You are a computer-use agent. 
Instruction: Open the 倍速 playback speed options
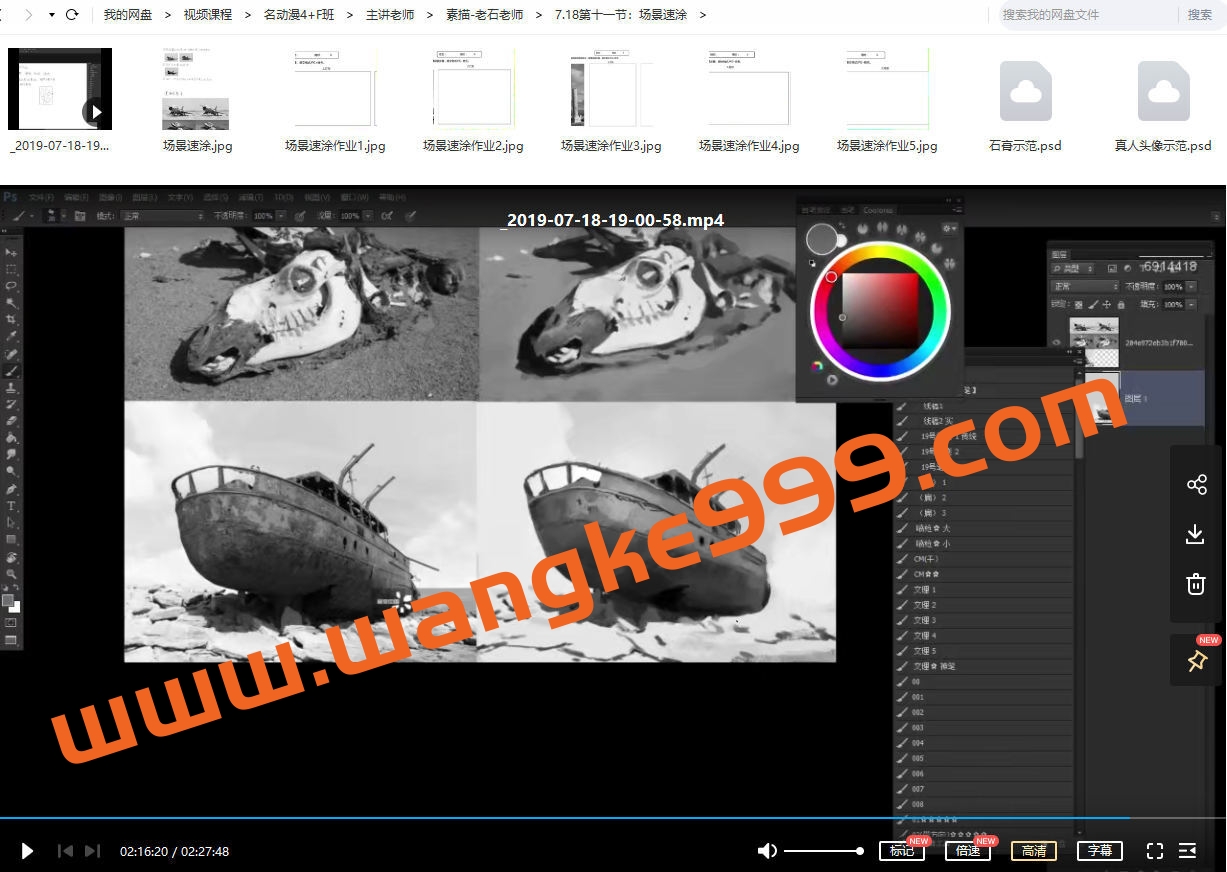click(x=967, y=850)
